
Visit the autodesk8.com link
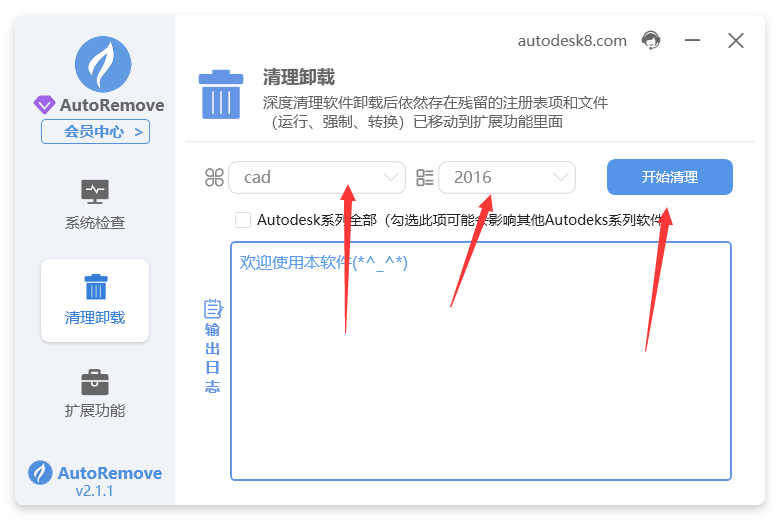[572, 41]
